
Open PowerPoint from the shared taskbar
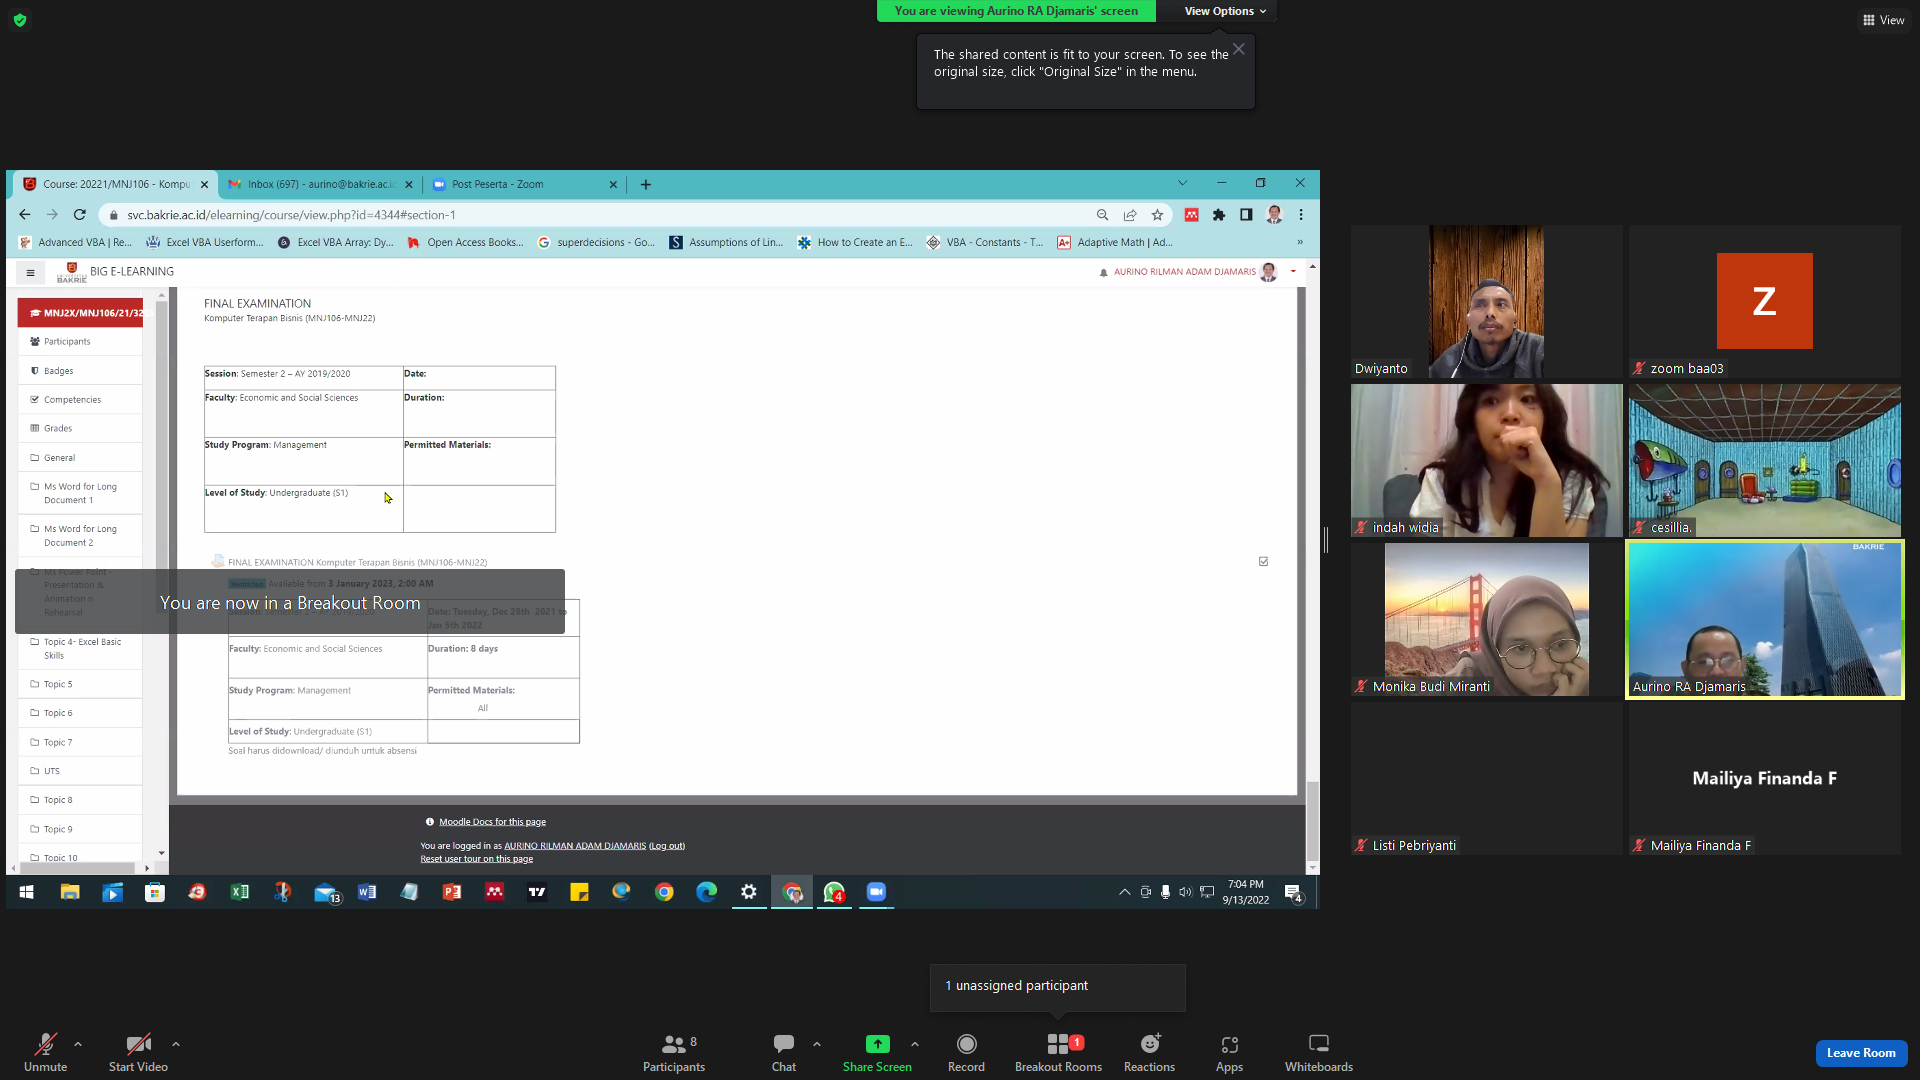click(452, 892)
